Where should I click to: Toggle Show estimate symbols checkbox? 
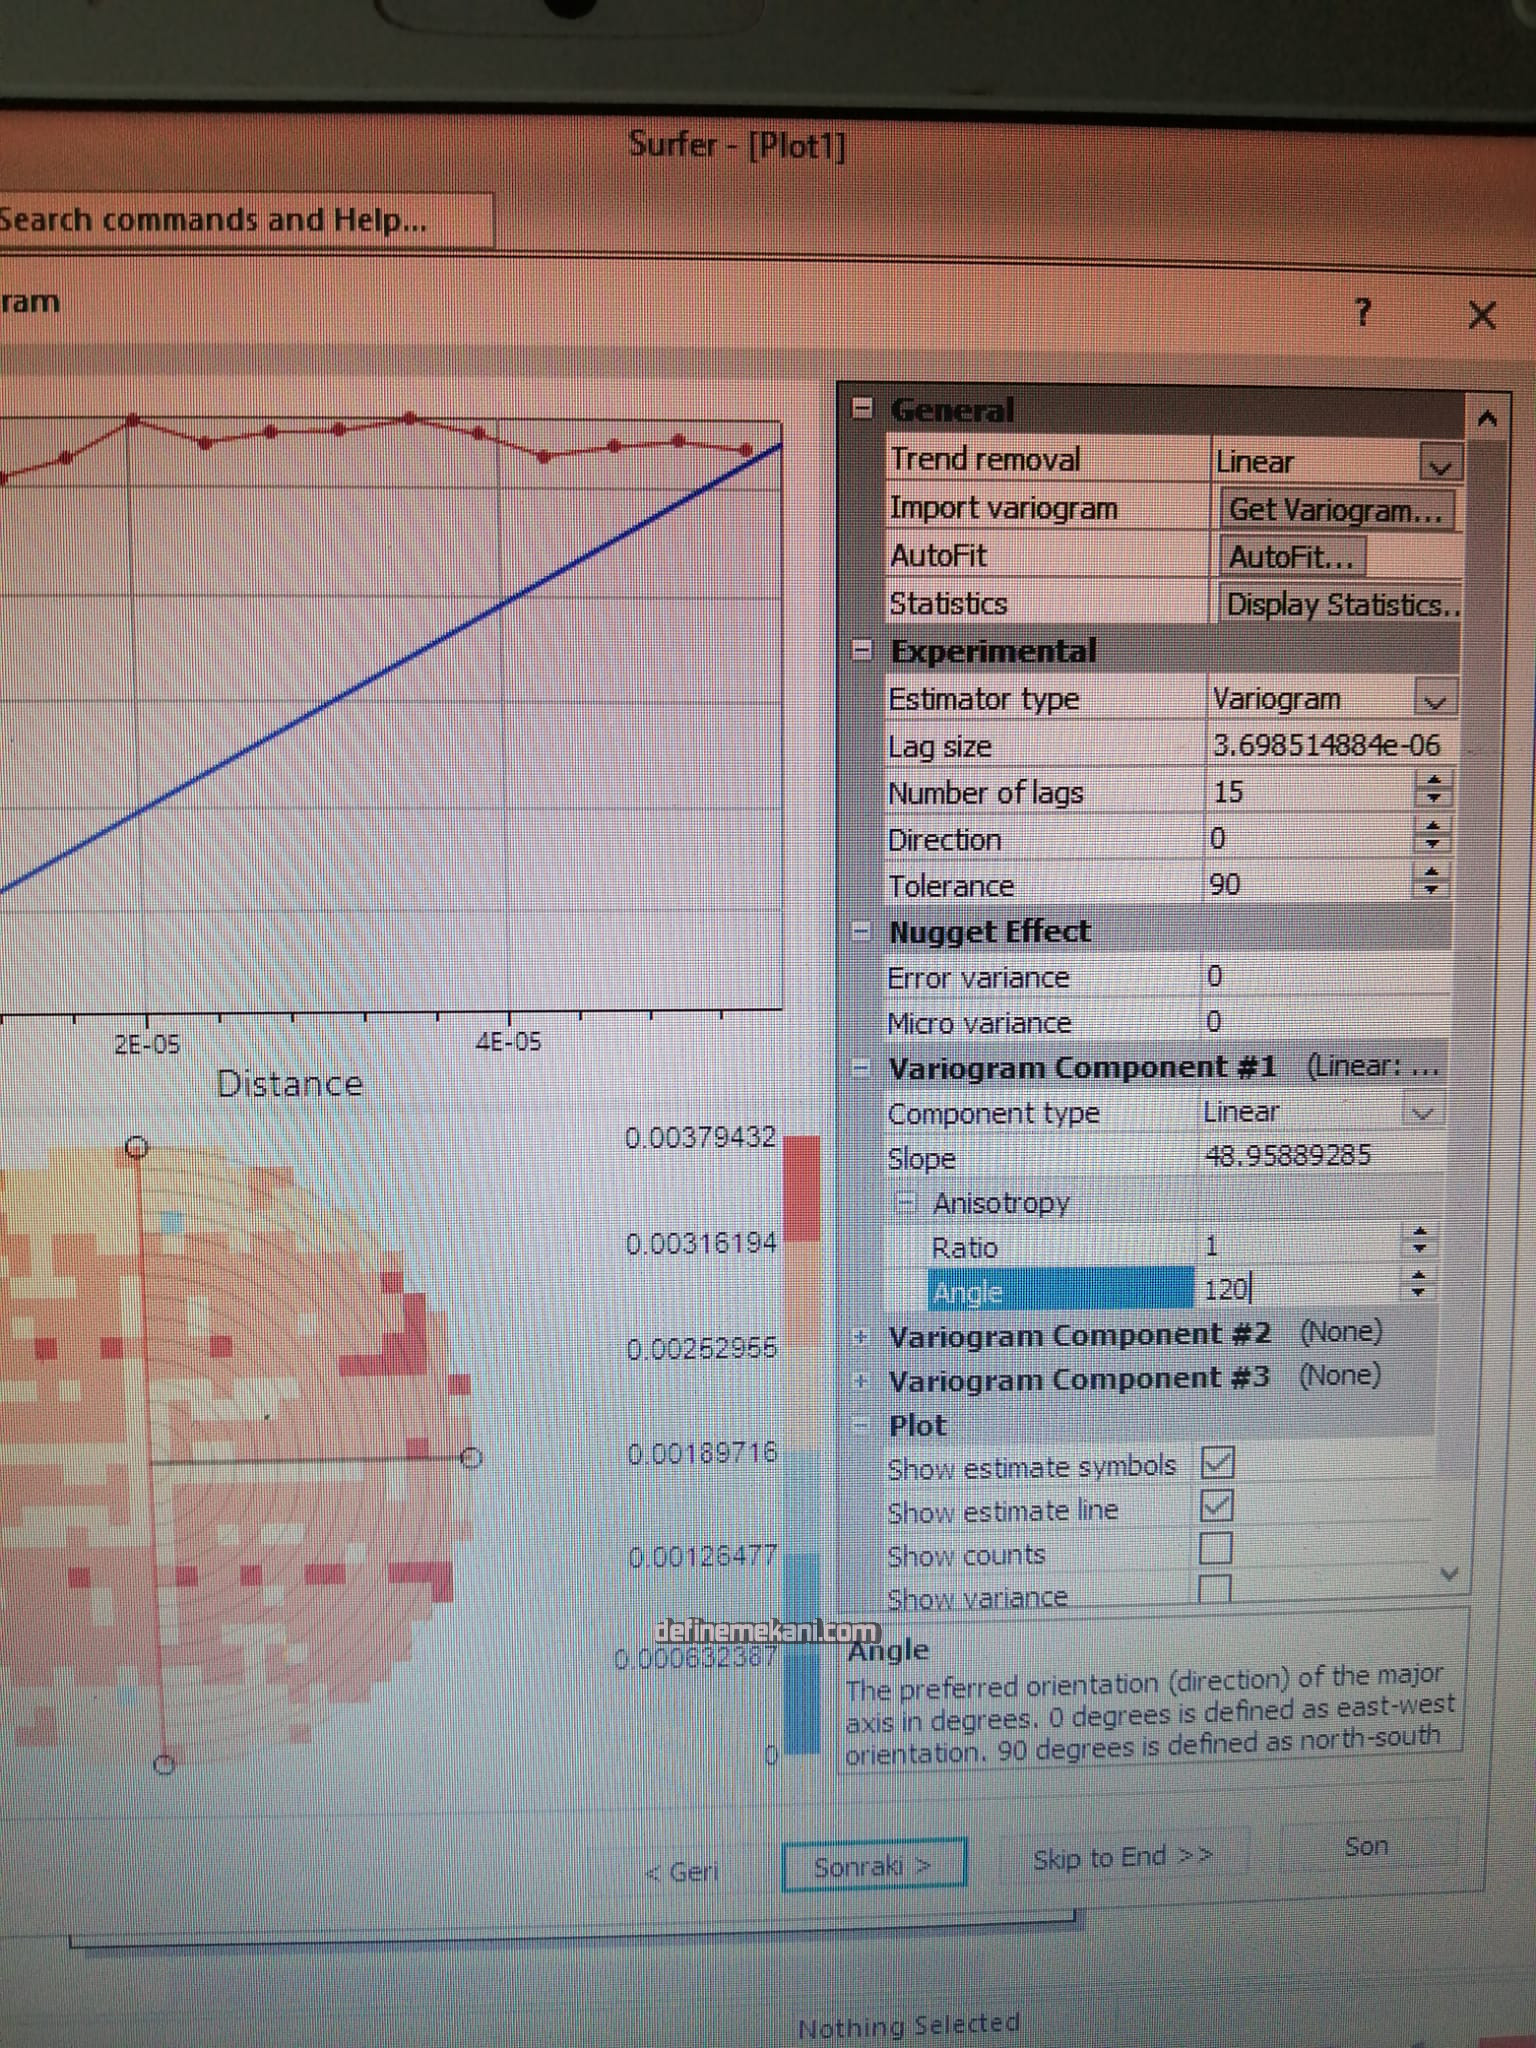point(1217,1463)
